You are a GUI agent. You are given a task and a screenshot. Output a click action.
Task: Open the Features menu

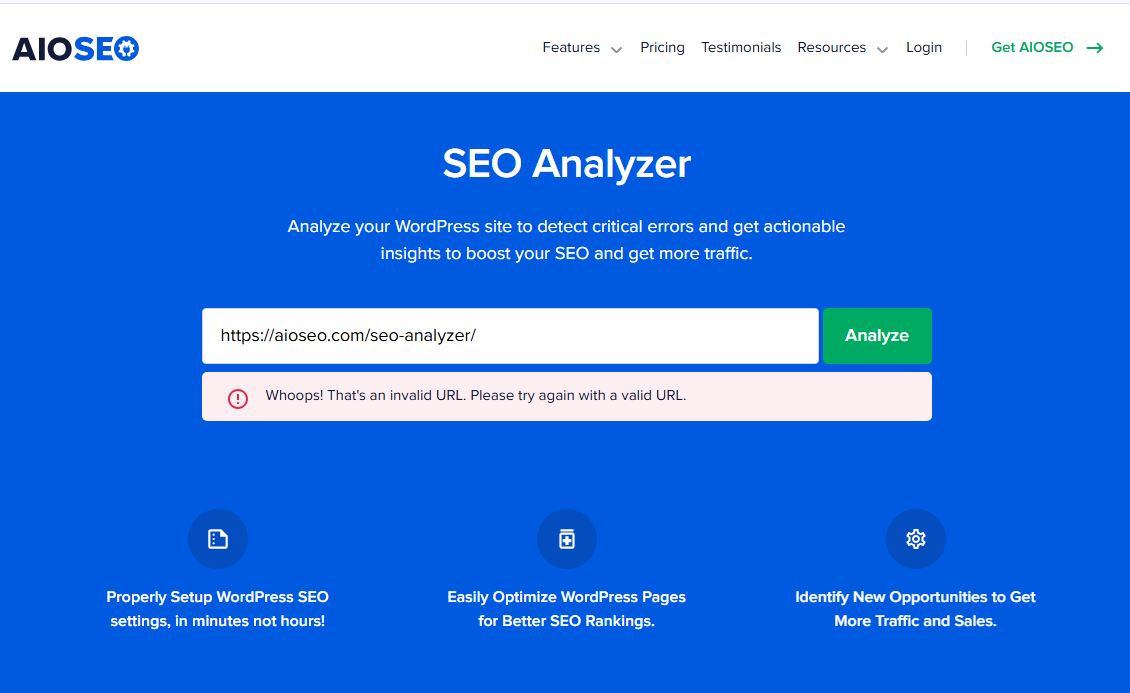571,48
